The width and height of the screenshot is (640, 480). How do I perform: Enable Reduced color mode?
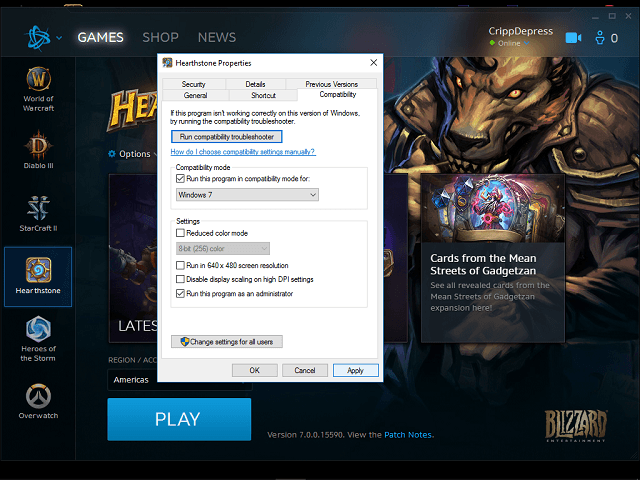[180, 233]
